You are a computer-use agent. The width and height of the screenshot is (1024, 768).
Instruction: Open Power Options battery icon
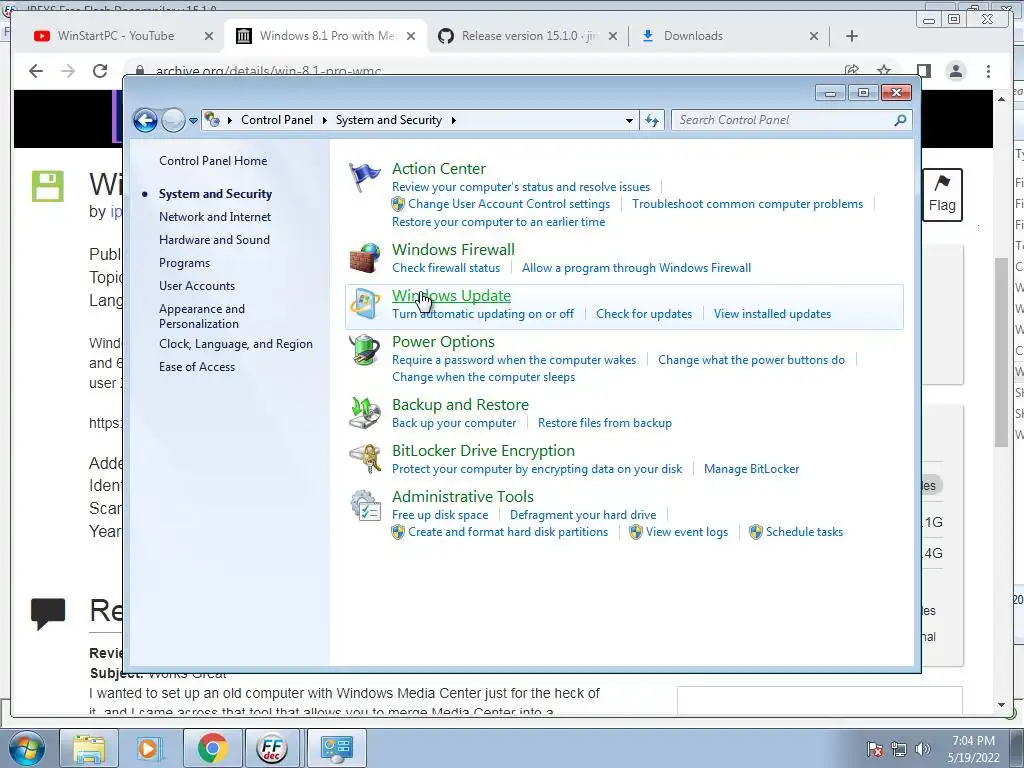[364, 350]
